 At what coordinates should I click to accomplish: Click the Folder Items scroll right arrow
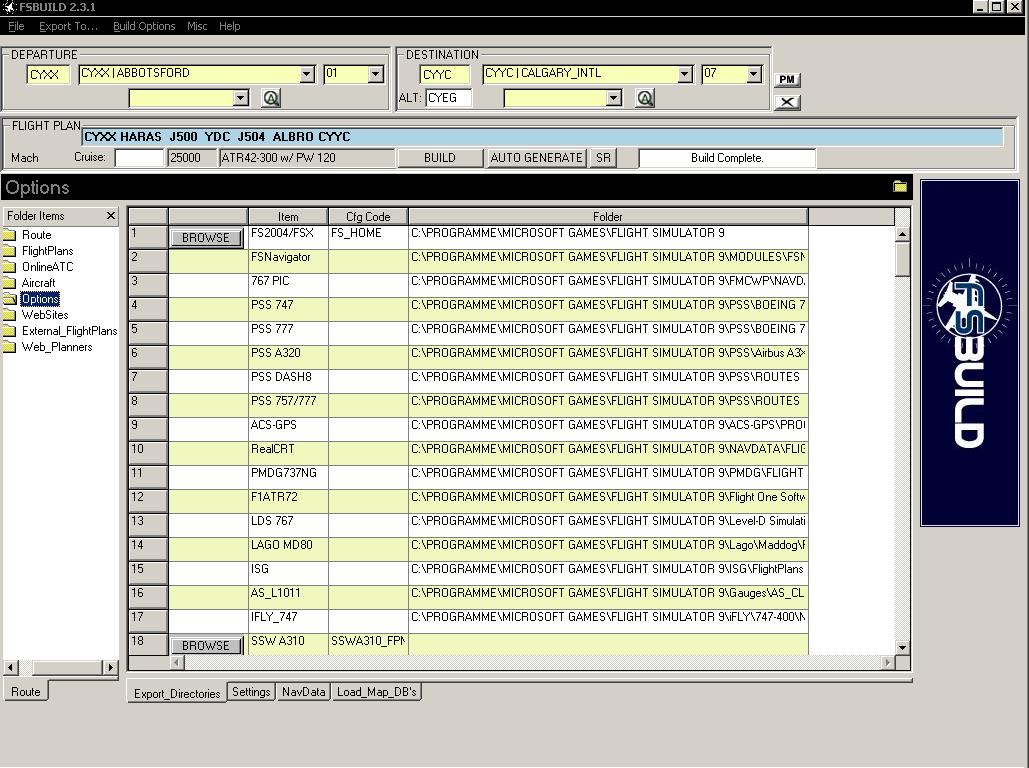coord(110,668)
